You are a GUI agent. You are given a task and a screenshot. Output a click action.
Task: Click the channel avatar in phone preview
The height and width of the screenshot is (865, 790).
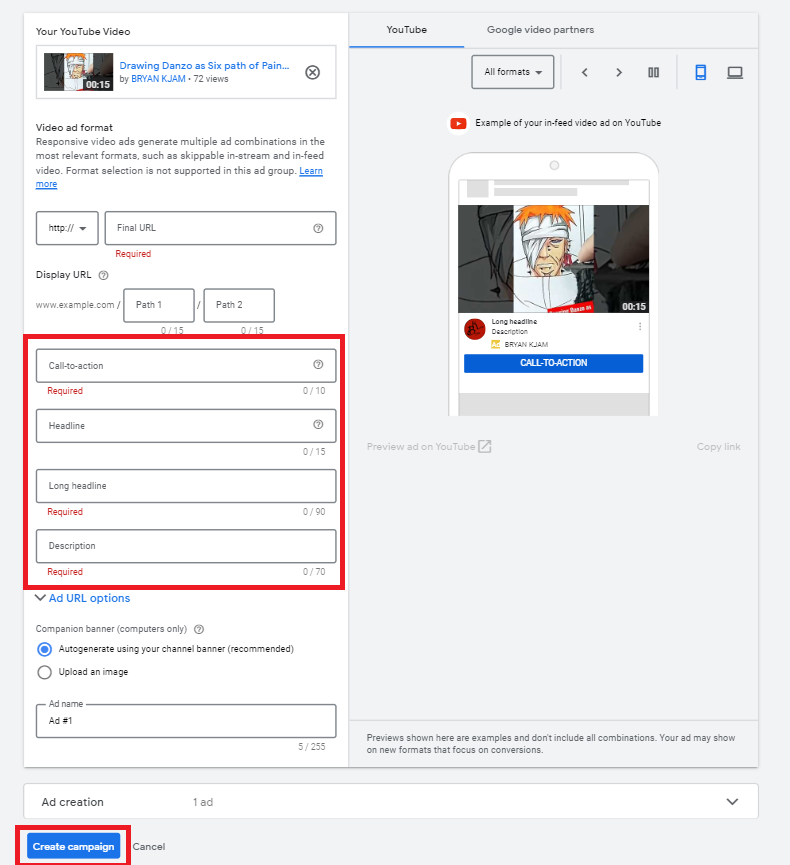(474, 329)
